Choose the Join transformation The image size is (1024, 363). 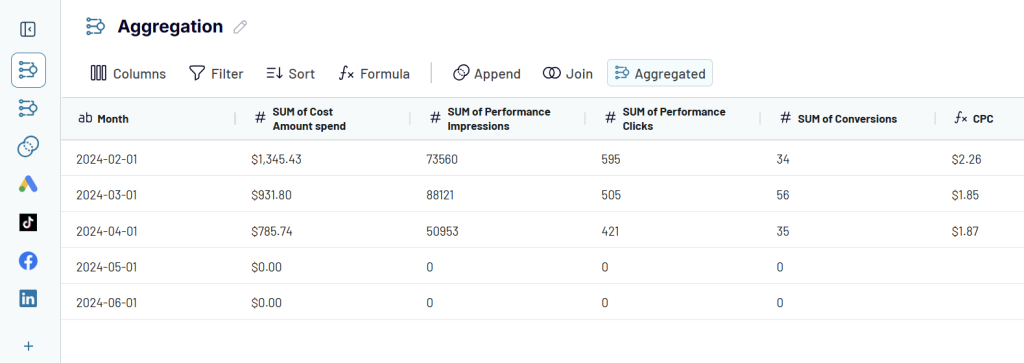pyautogui.click(x=568, y=73)
